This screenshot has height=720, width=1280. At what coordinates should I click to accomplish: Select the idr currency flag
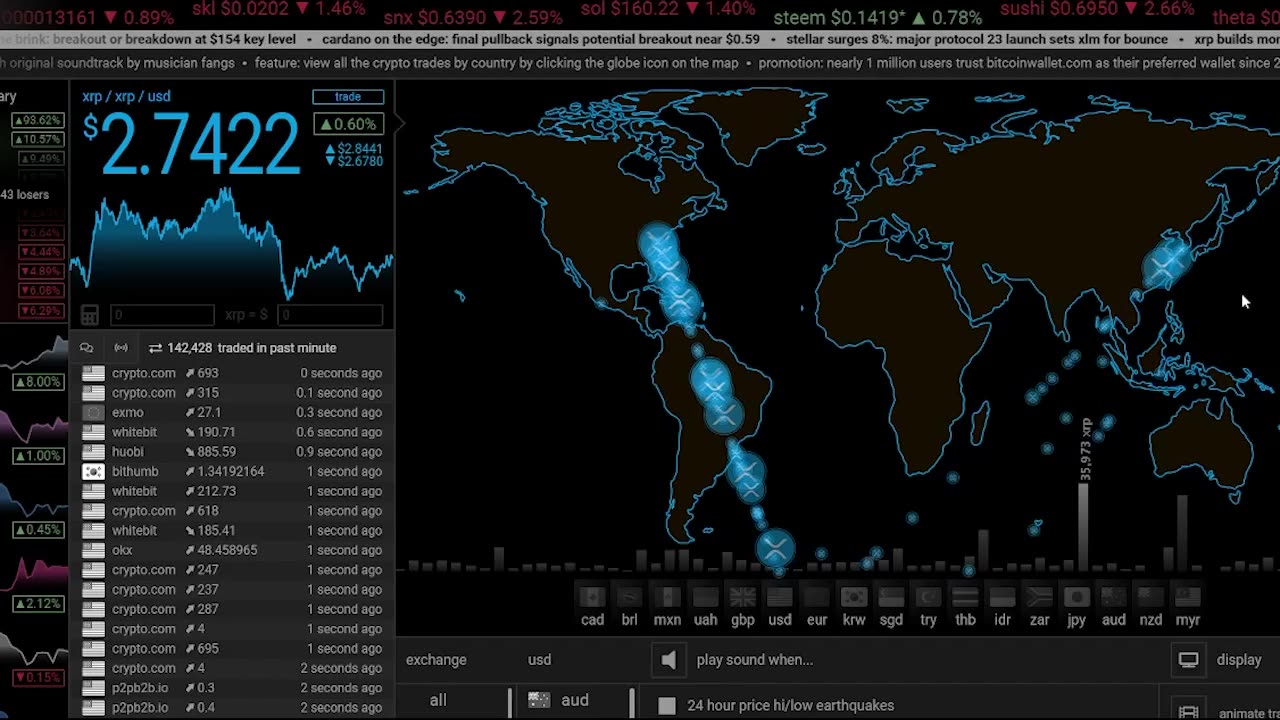1002,597
